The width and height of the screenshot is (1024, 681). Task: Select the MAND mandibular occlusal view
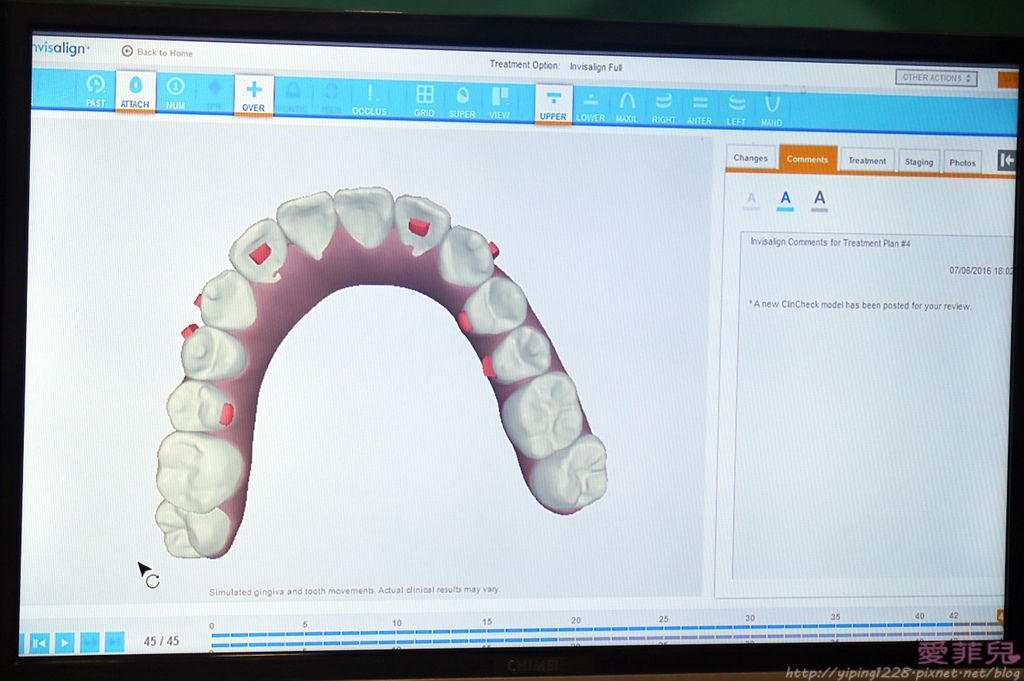771,111
